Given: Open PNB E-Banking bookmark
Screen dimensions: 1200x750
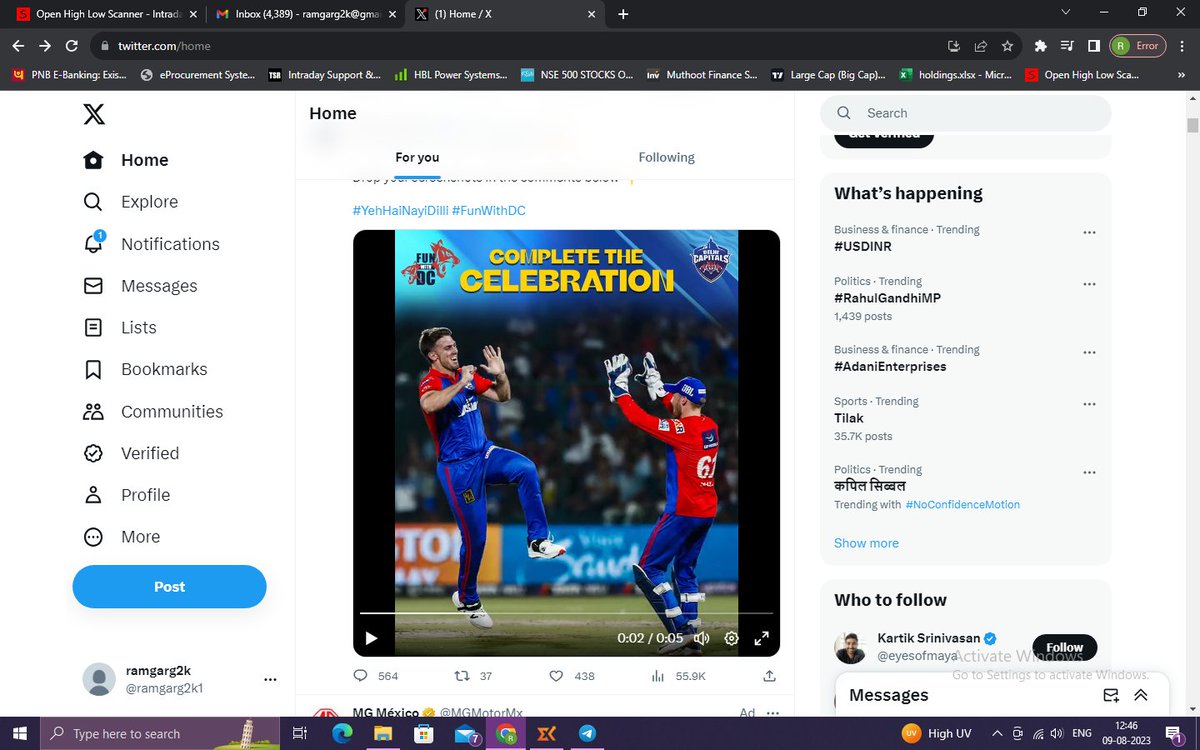Looking at the screenshot, I should click(x=71, y=75).
